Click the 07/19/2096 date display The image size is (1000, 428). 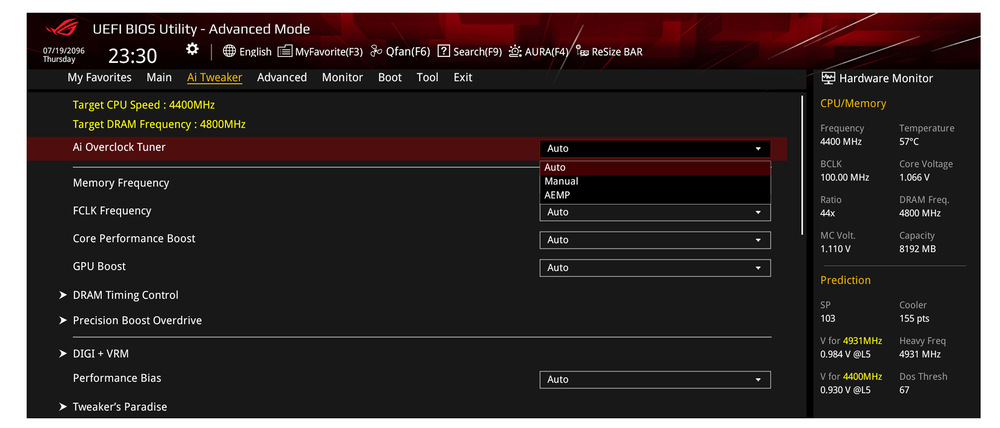[64, 50]
